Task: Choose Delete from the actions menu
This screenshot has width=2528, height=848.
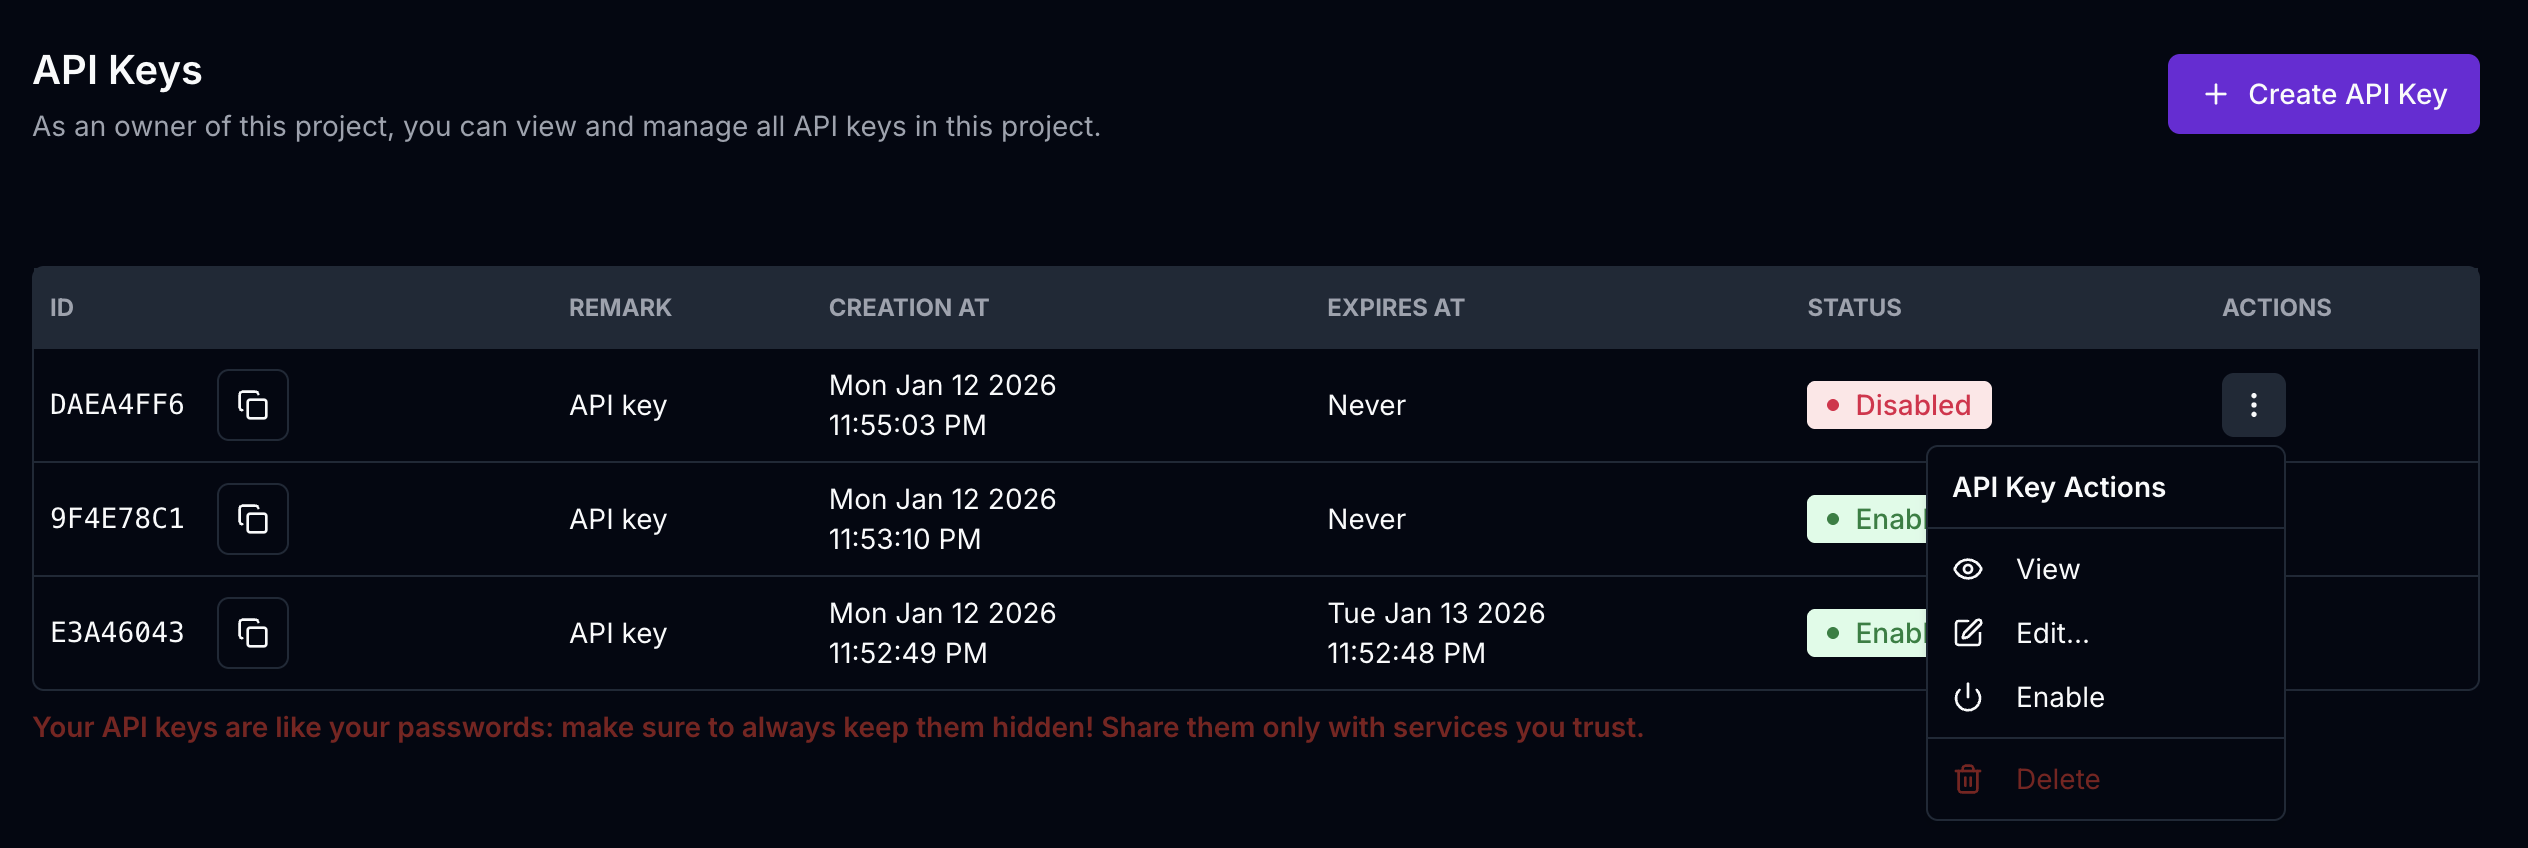Action: [2057, 779]
